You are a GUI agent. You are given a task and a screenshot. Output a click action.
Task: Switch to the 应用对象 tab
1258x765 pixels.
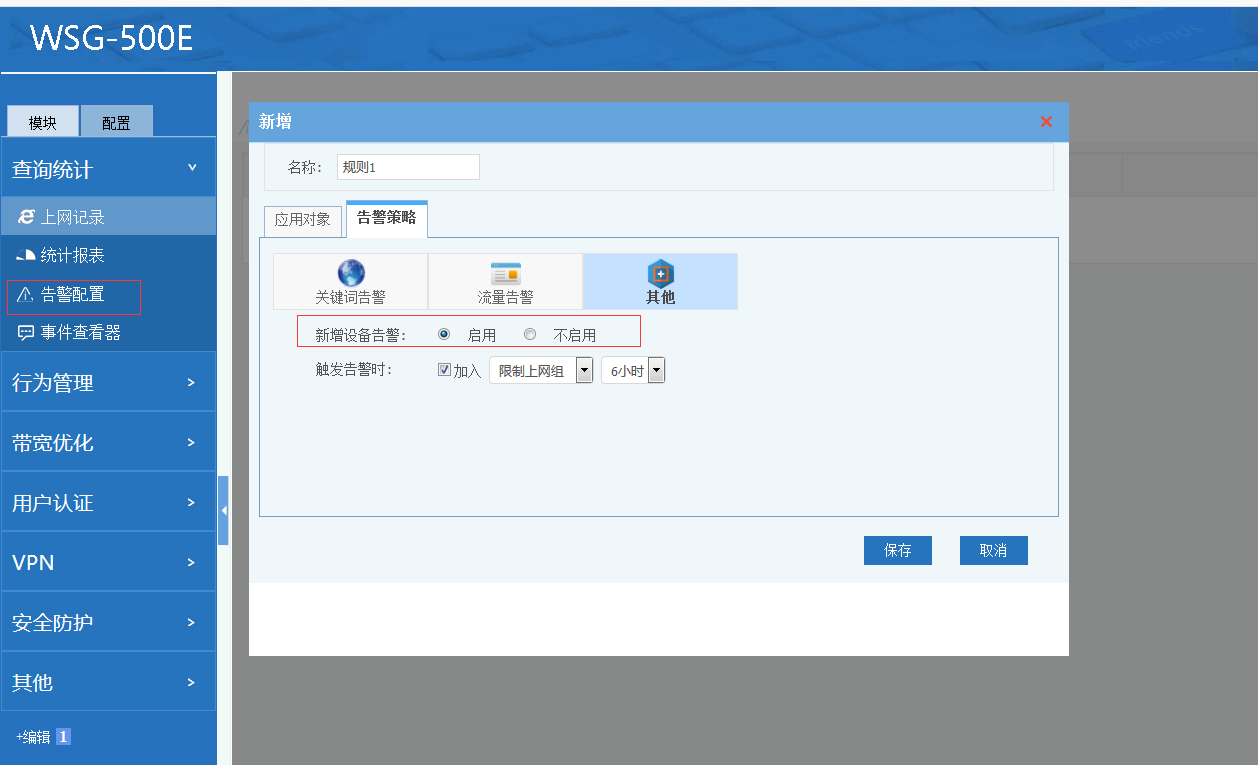click(302, 219)
